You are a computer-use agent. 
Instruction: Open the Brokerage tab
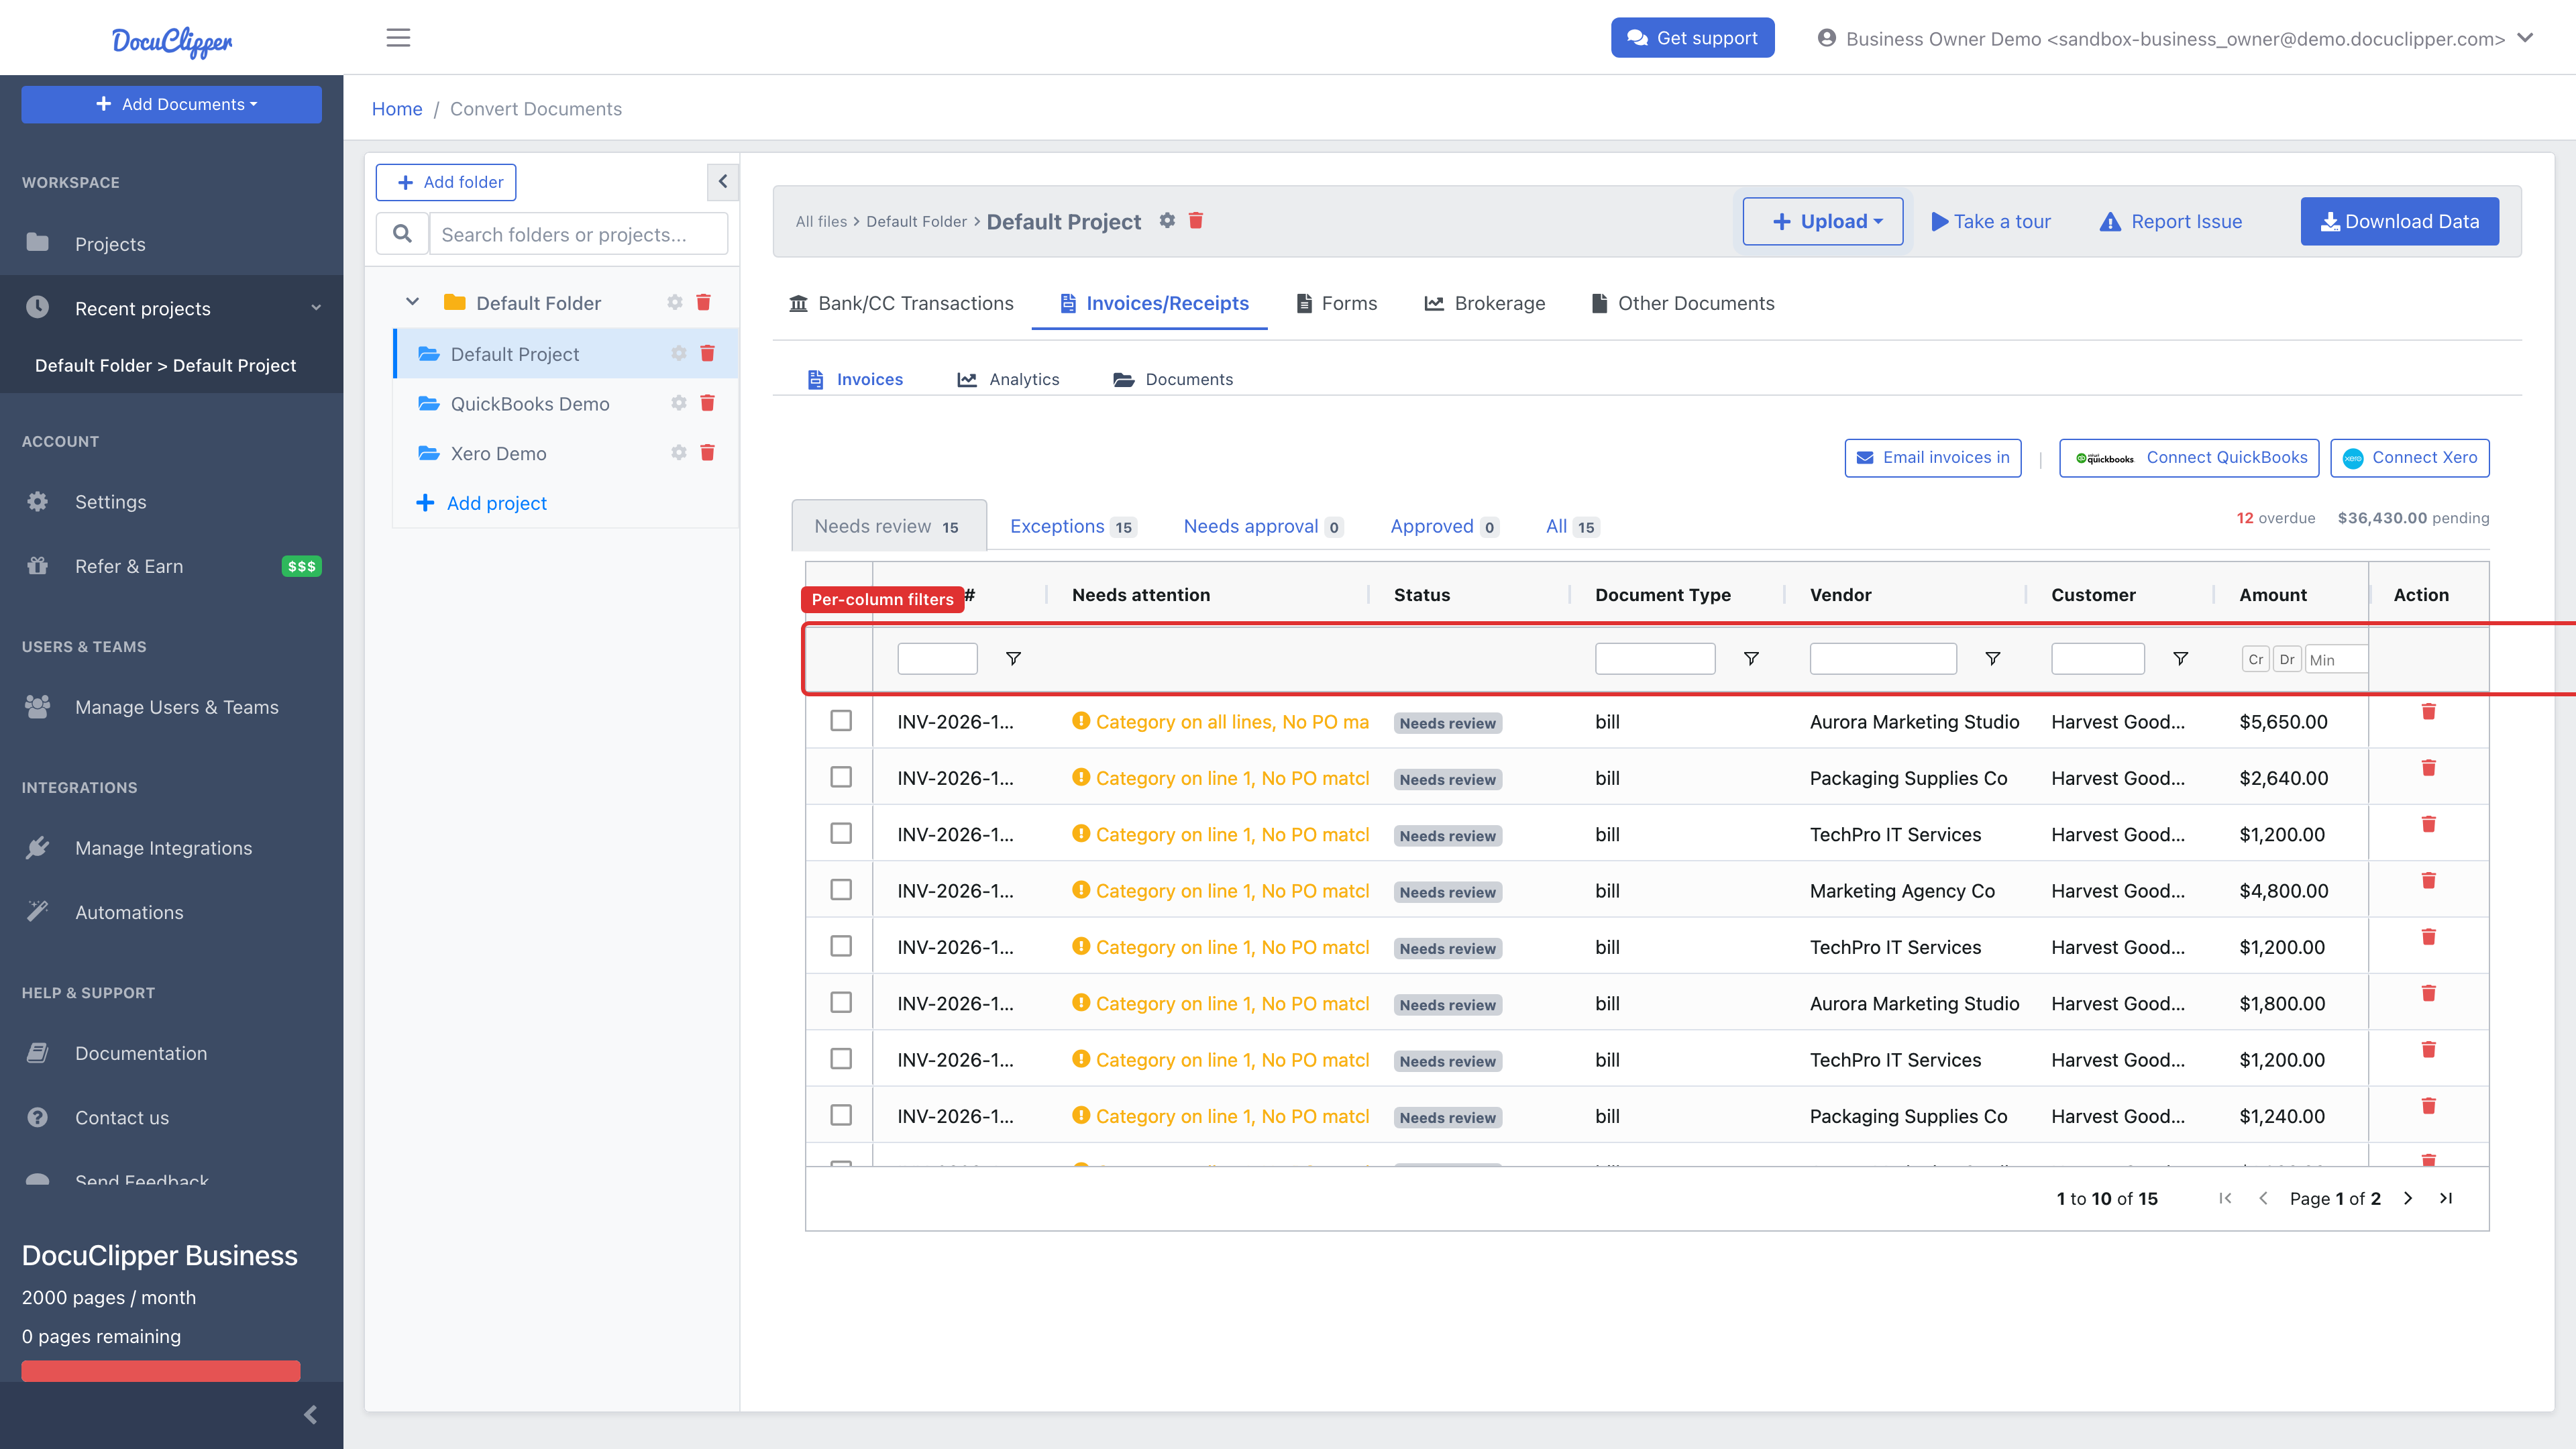[1485, 303]
